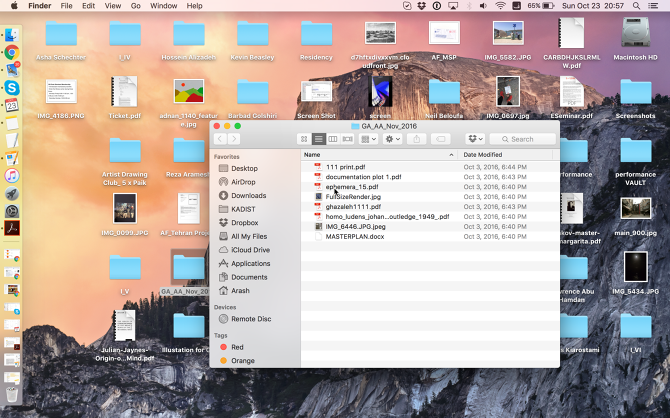Select Dropbox in Finder sidebar
This screenshot has height=418, width=670.
point(244,223)
